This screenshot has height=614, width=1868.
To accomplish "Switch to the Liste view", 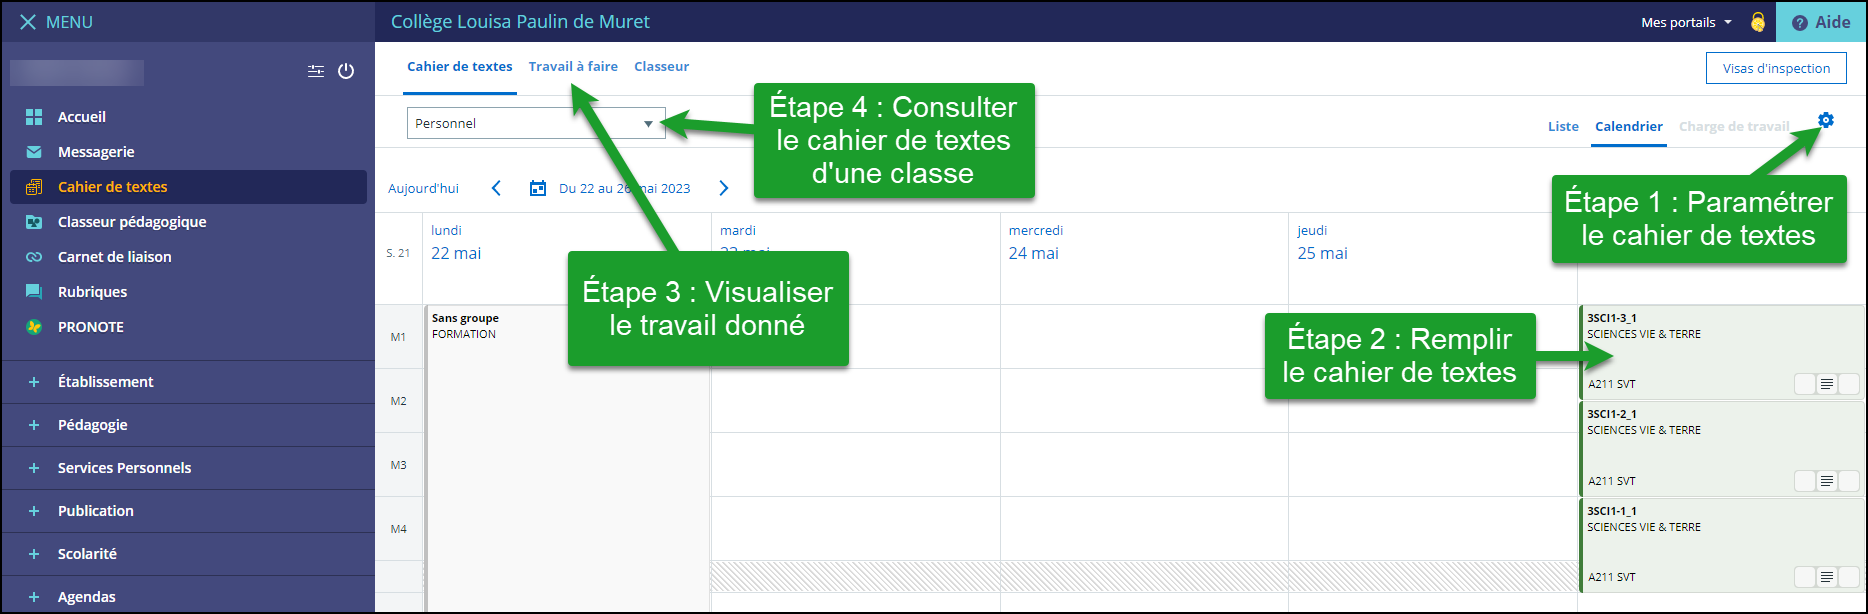I will (x=1563, y=127).
